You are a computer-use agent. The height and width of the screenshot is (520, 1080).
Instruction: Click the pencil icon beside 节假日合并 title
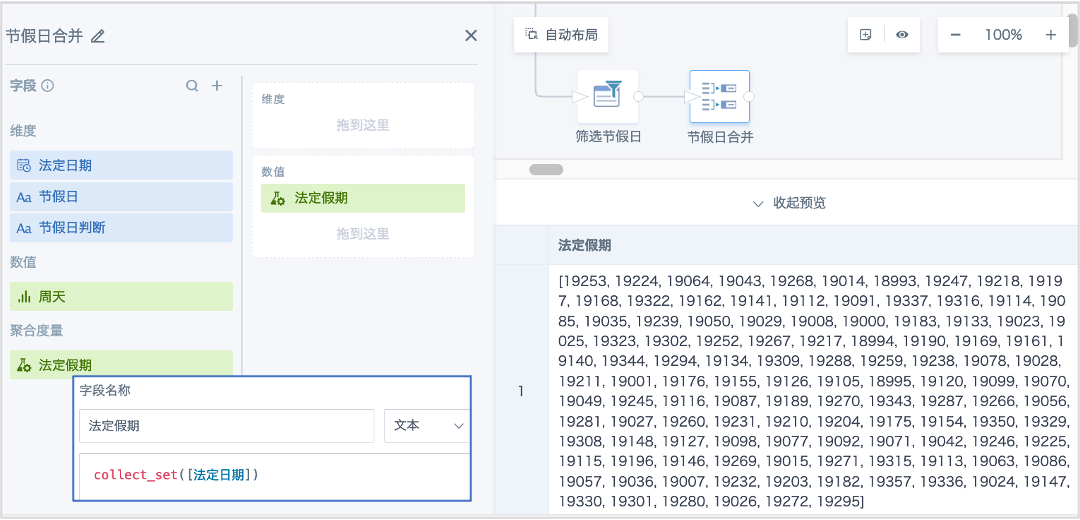(x=98, y=37)
